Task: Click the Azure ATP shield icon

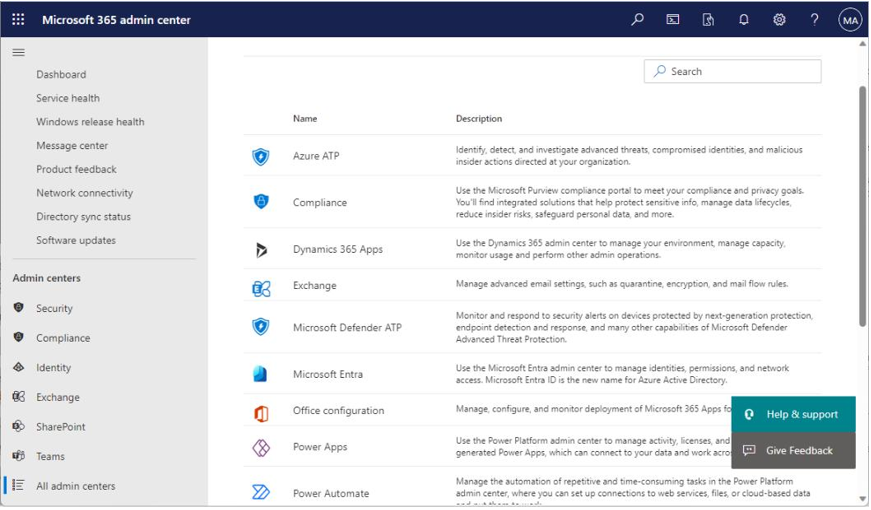Action: click(x=261, y=157)
